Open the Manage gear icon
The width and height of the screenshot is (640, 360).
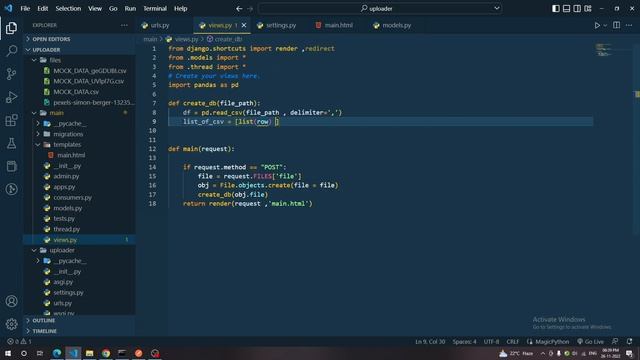(x=11, y=324)
